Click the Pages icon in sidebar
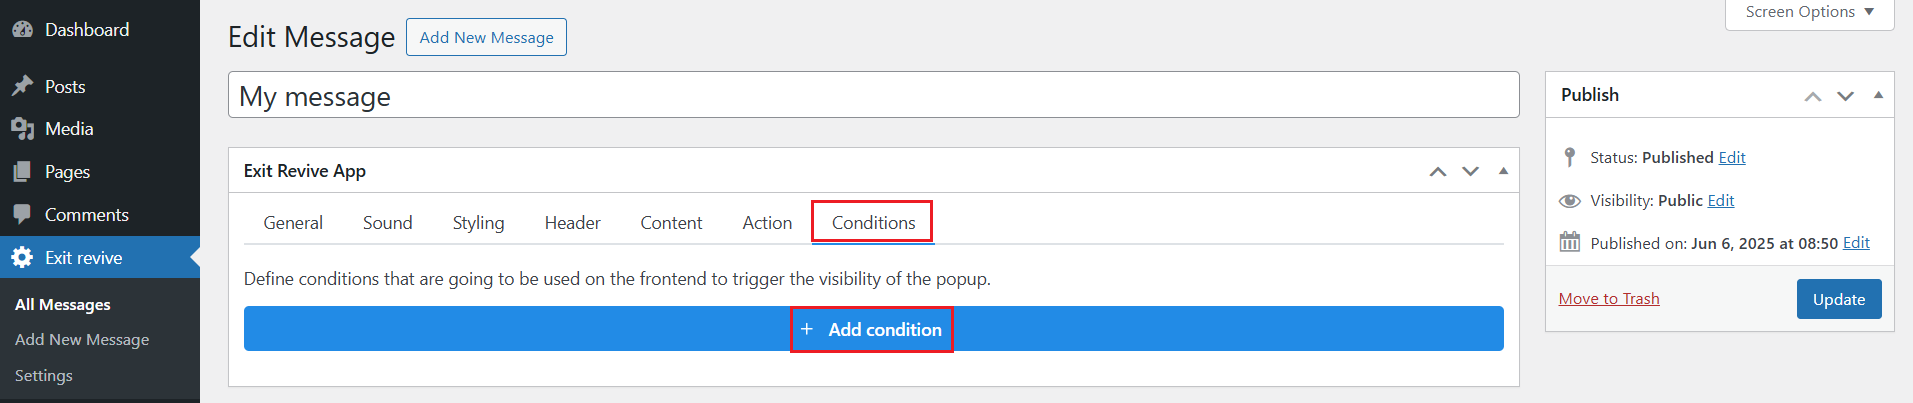1913x403 pixels. (22, 172)
